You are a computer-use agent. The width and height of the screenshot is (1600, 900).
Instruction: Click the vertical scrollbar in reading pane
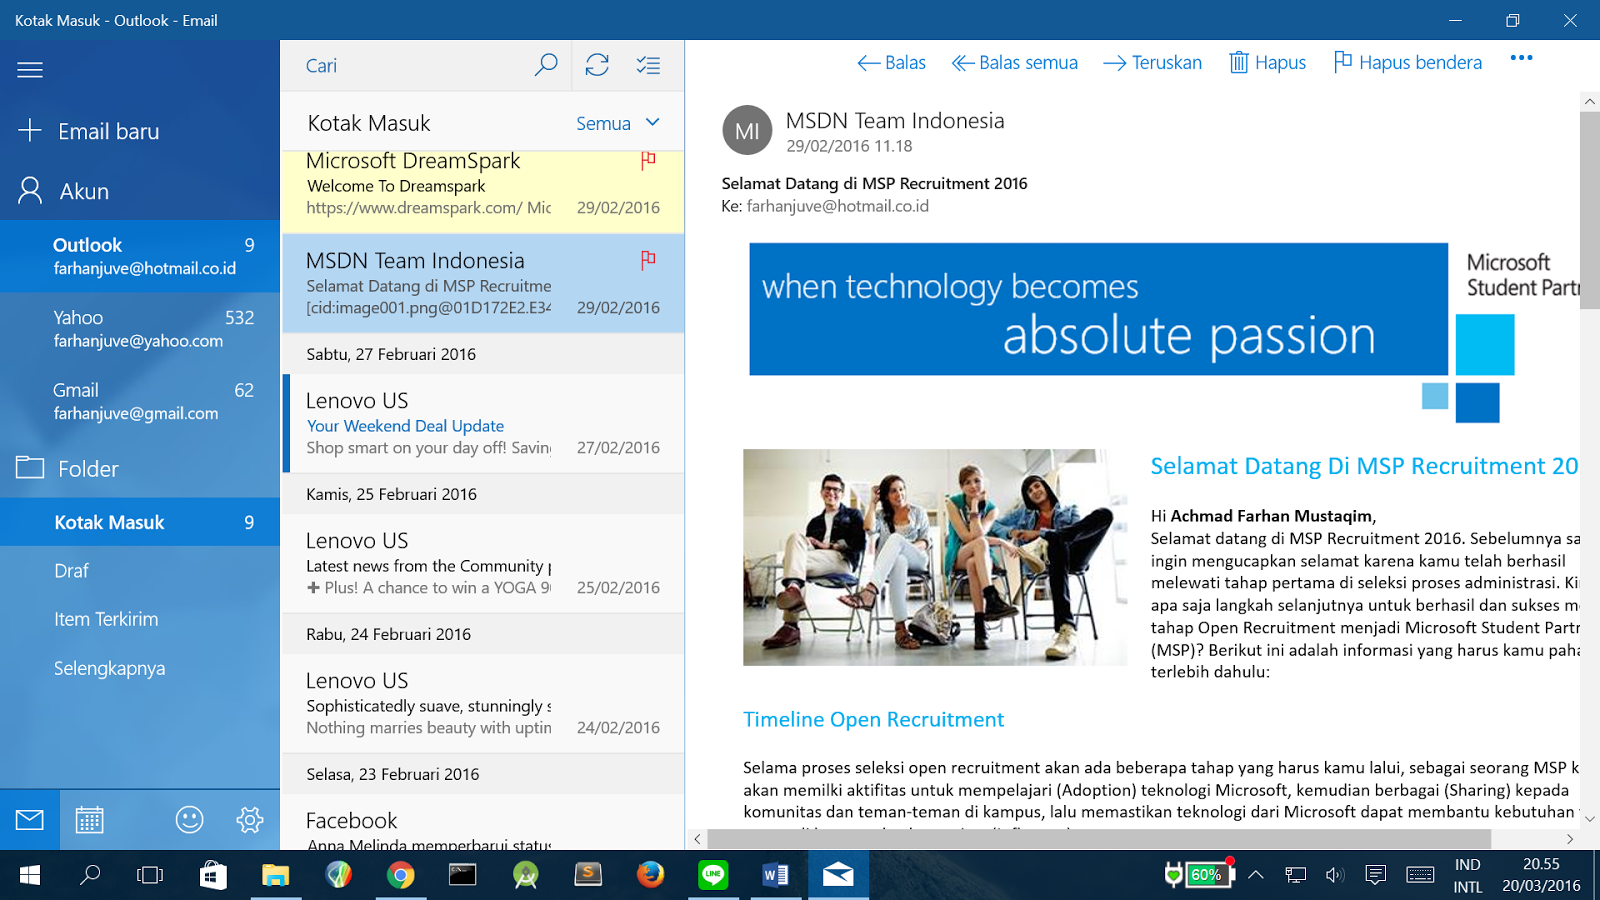coord(1590,210)
